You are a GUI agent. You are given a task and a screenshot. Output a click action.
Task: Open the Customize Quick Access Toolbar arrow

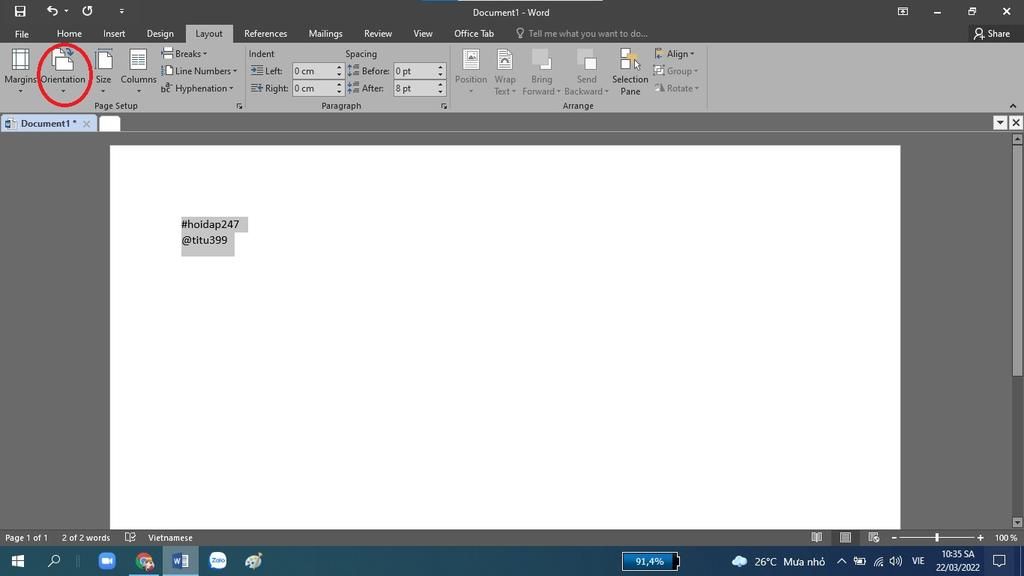(121, 11)
